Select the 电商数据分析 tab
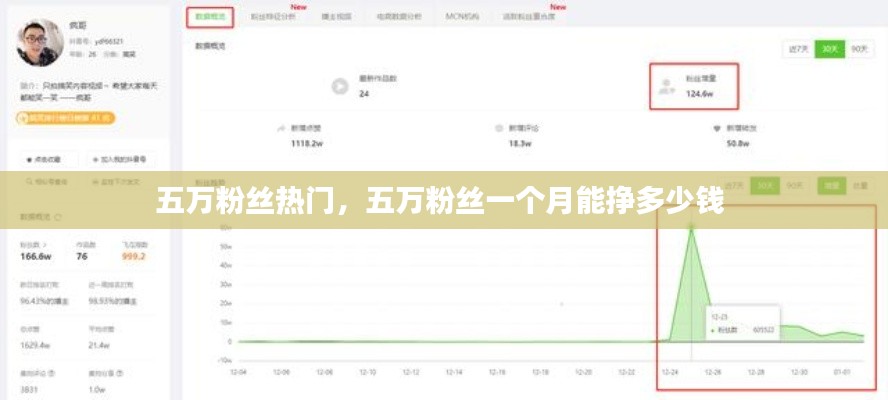 point(397,16)
